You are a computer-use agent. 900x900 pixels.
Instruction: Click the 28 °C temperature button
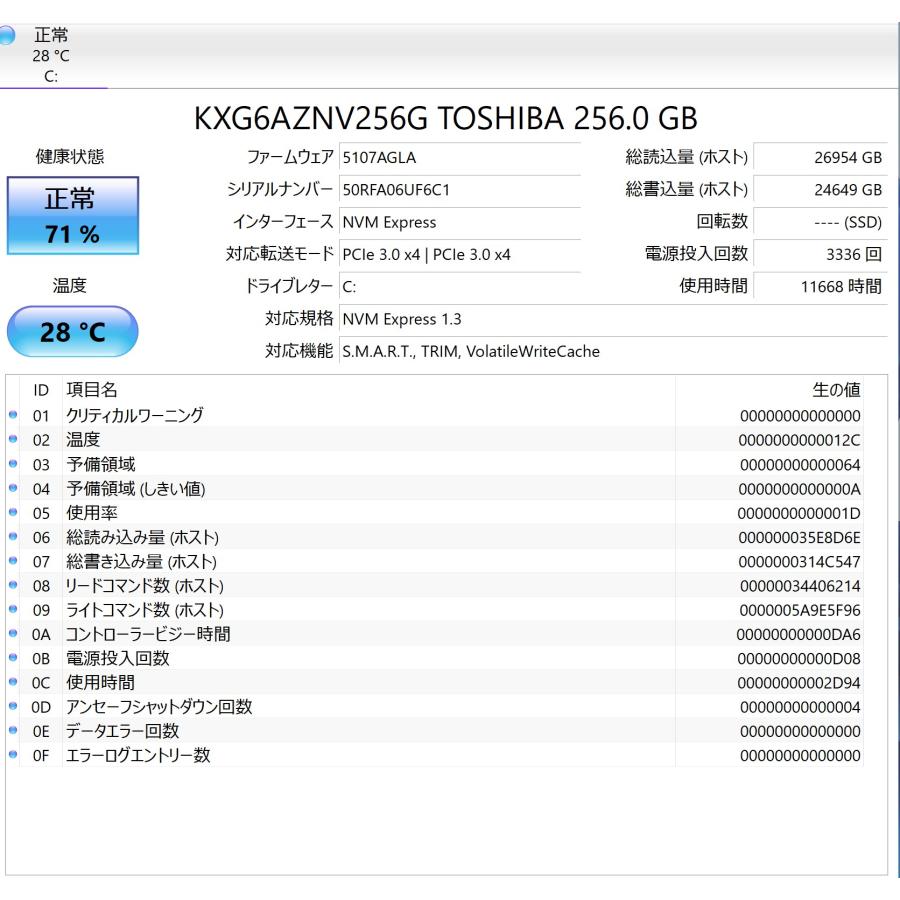click(x=73, y=332)
